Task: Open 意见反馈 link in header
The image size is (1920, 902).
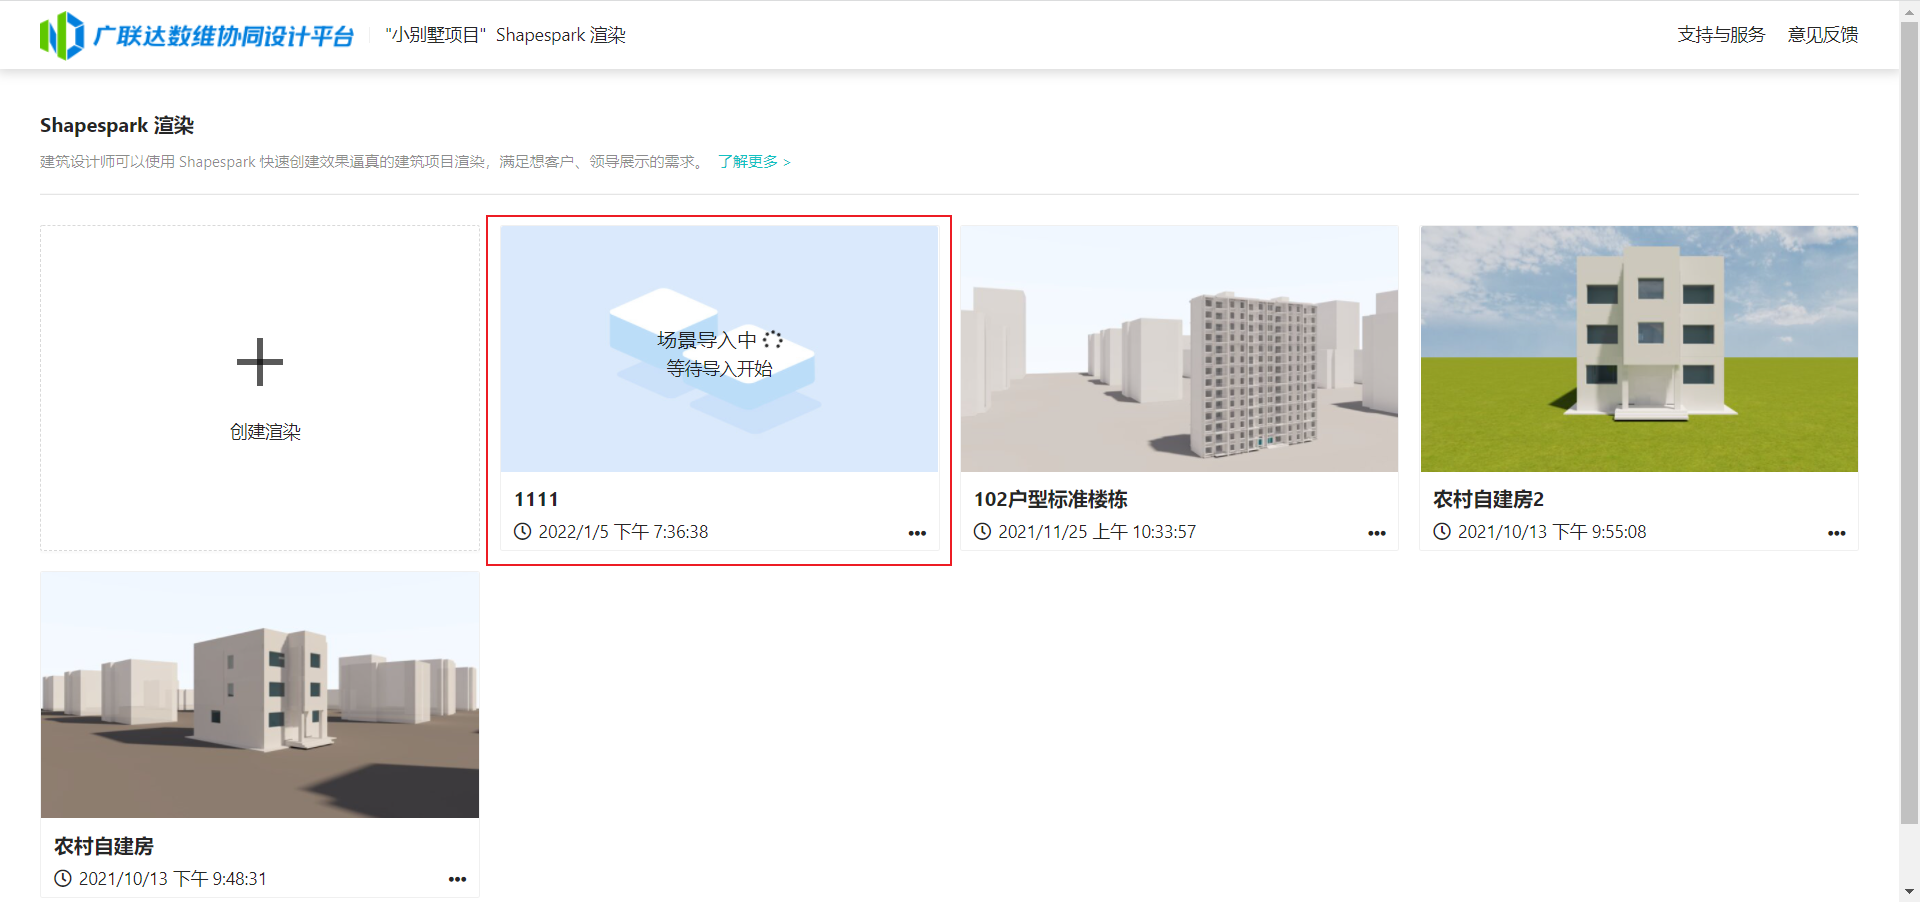Action: coord(1823,35)
